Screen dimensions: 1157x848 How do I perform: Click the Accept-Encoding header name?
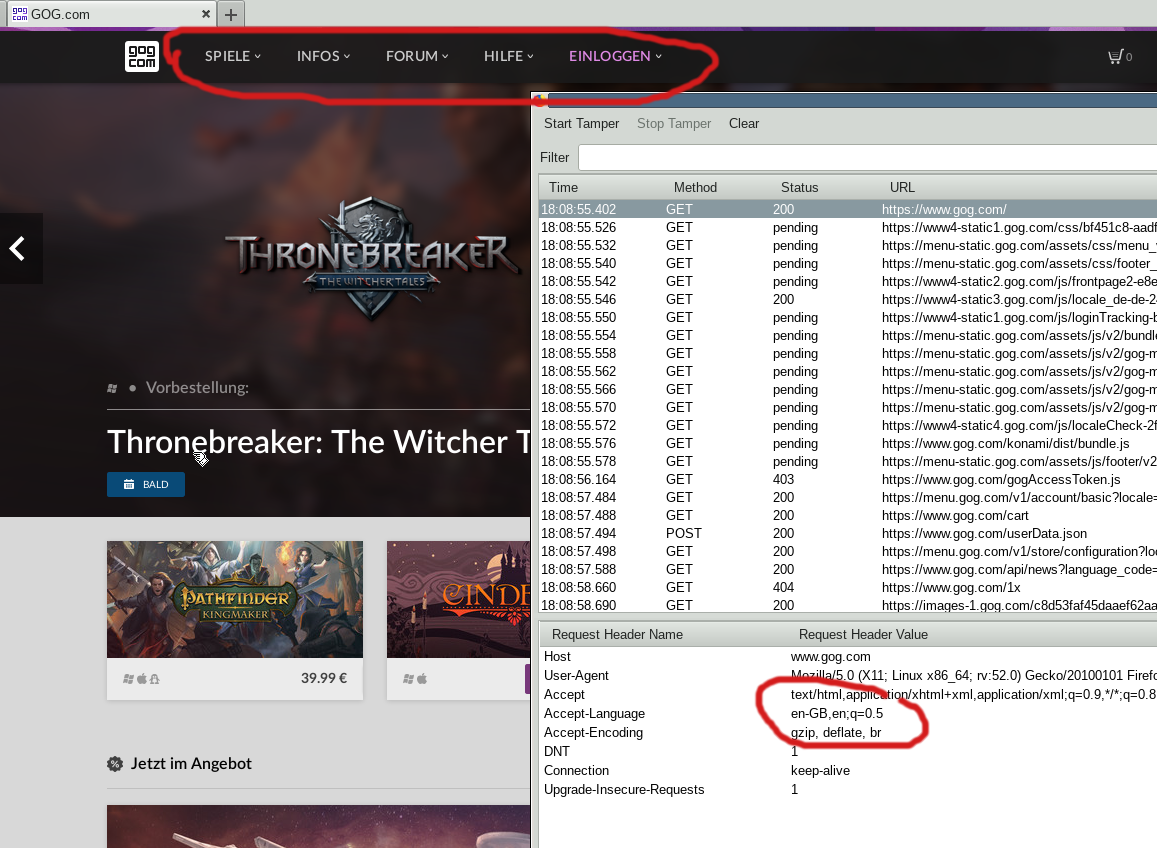pos(593,732)
